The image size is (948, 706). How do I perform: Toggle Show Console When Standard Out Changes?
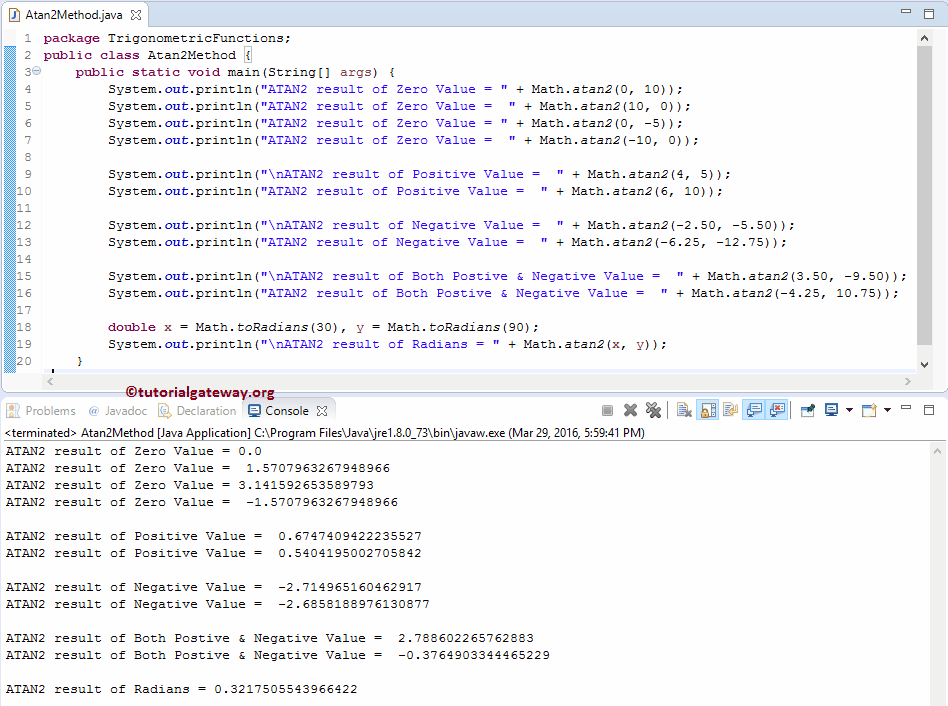pos(752,410)
